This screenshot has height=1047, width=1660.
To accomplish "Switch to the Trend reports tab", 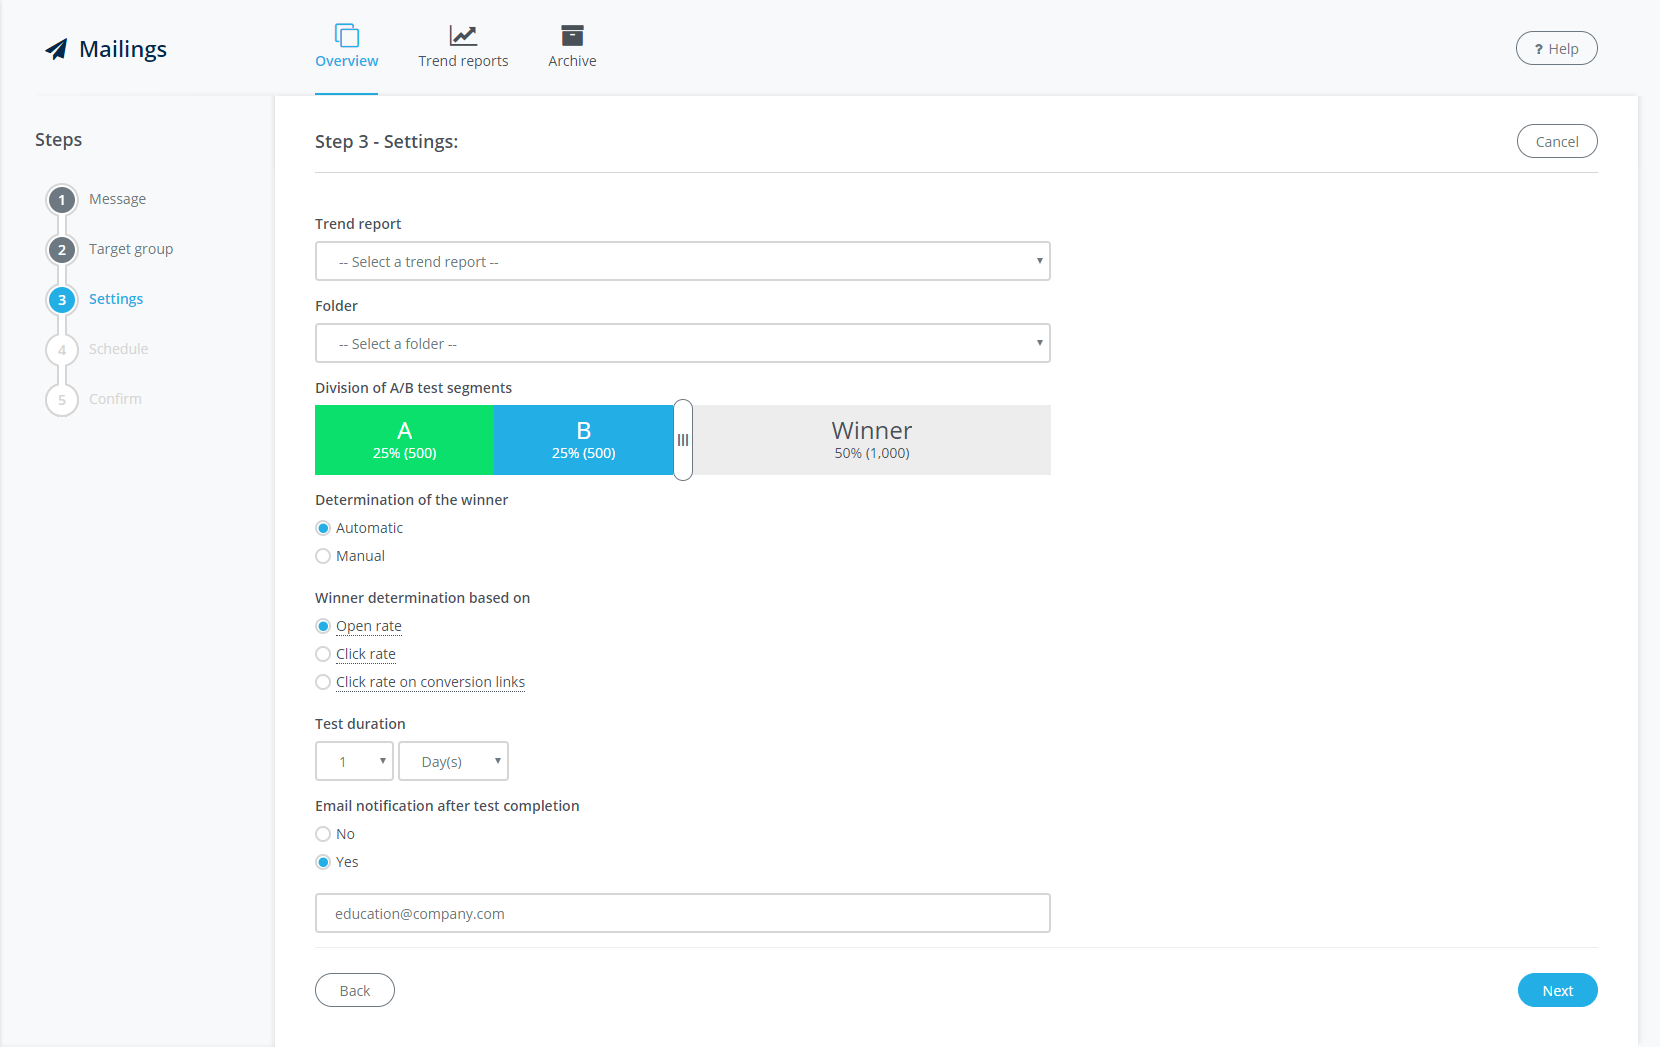I will (463, 61).
